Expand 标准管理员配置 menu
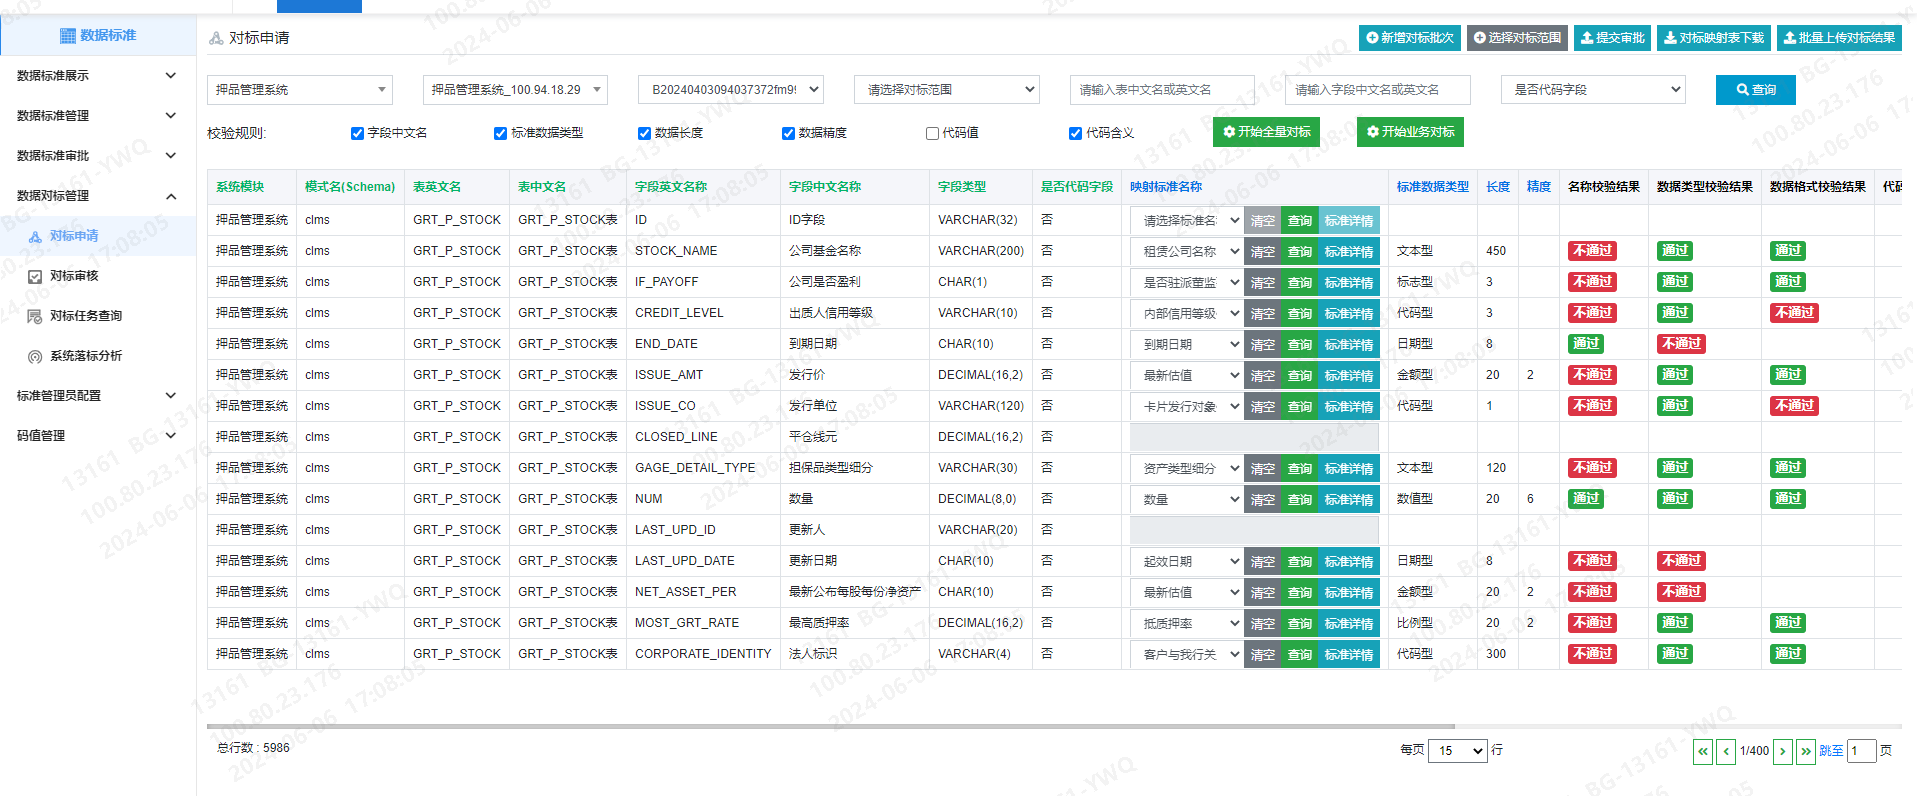1917x796 pixels. 96,396
